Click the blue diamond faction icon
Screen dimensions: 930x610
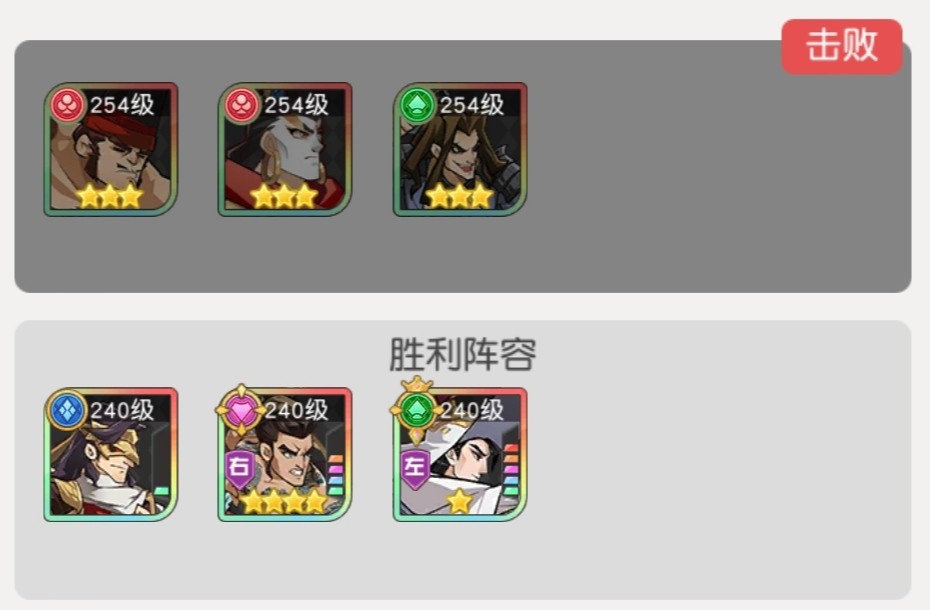[x=67, y=410]
